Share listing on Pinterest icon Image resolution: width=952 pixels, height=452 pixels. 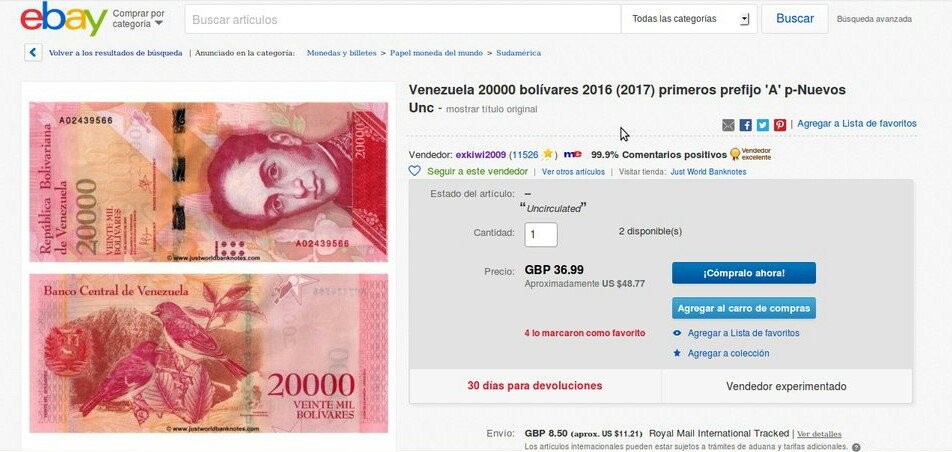click(780, 125)
